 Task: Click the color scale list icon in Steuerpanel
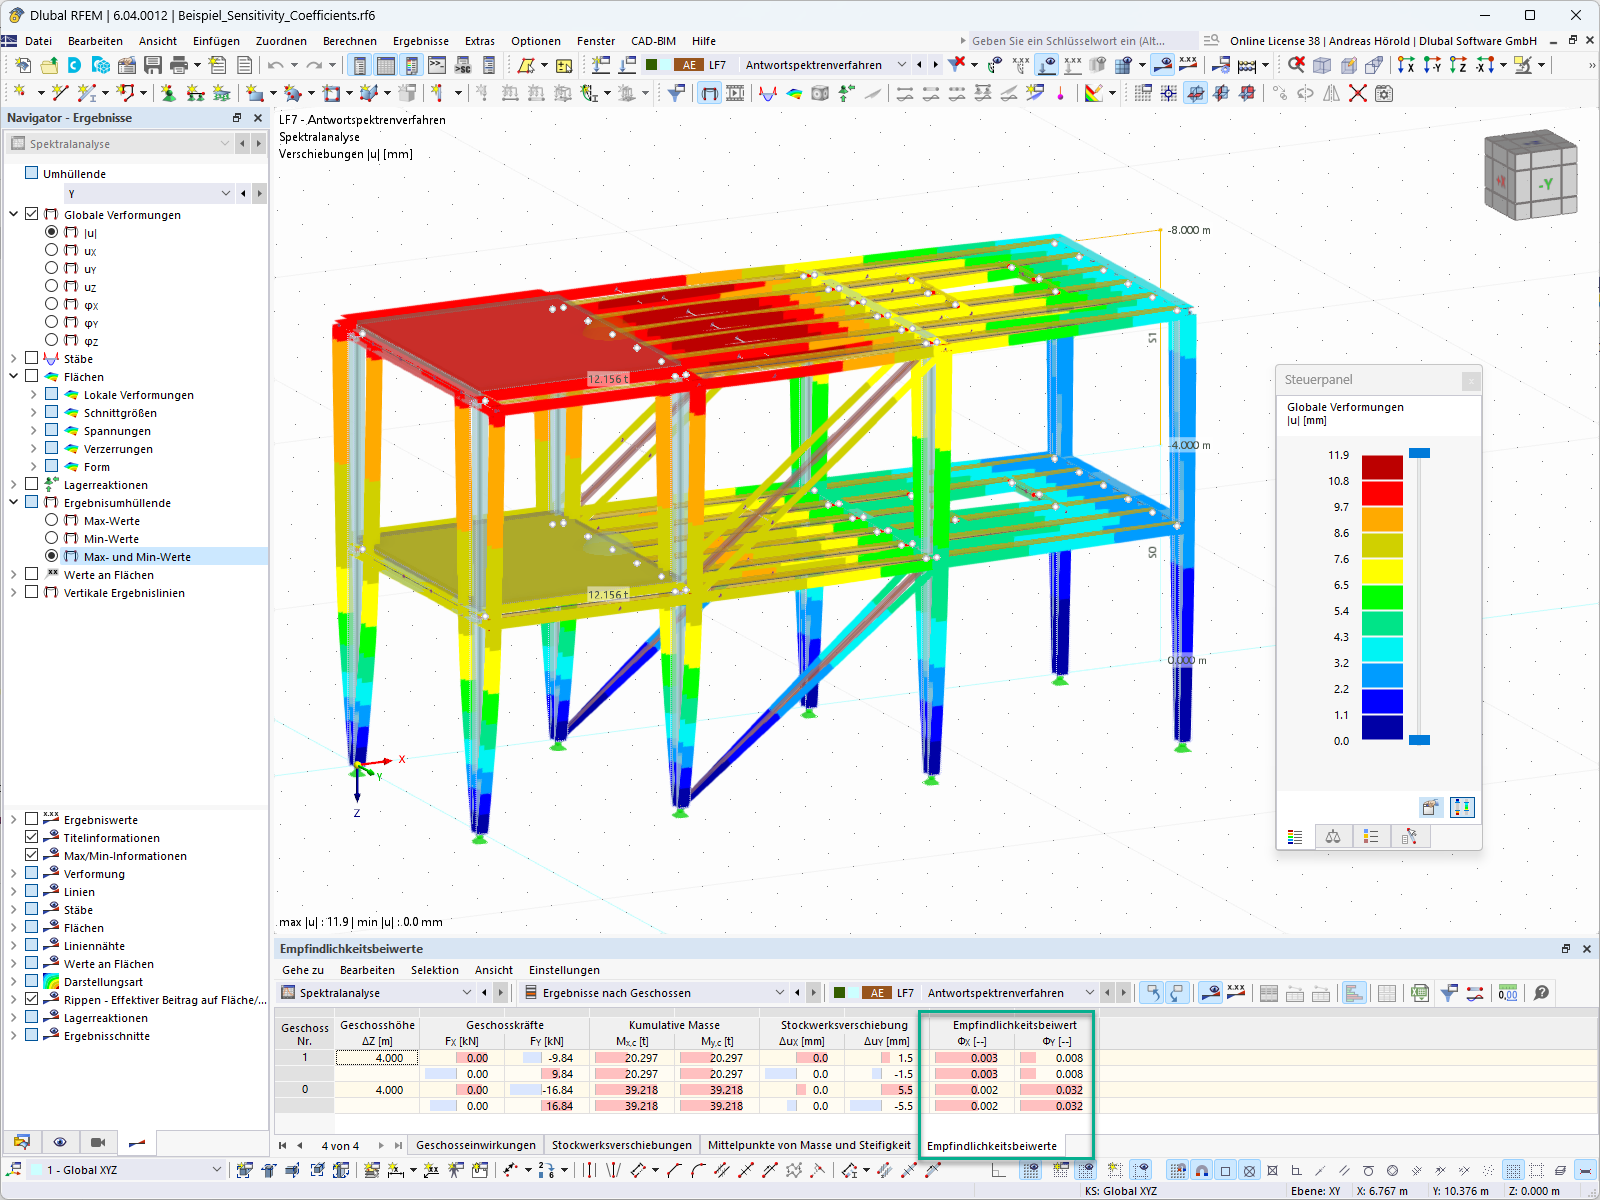(1295, 836)
